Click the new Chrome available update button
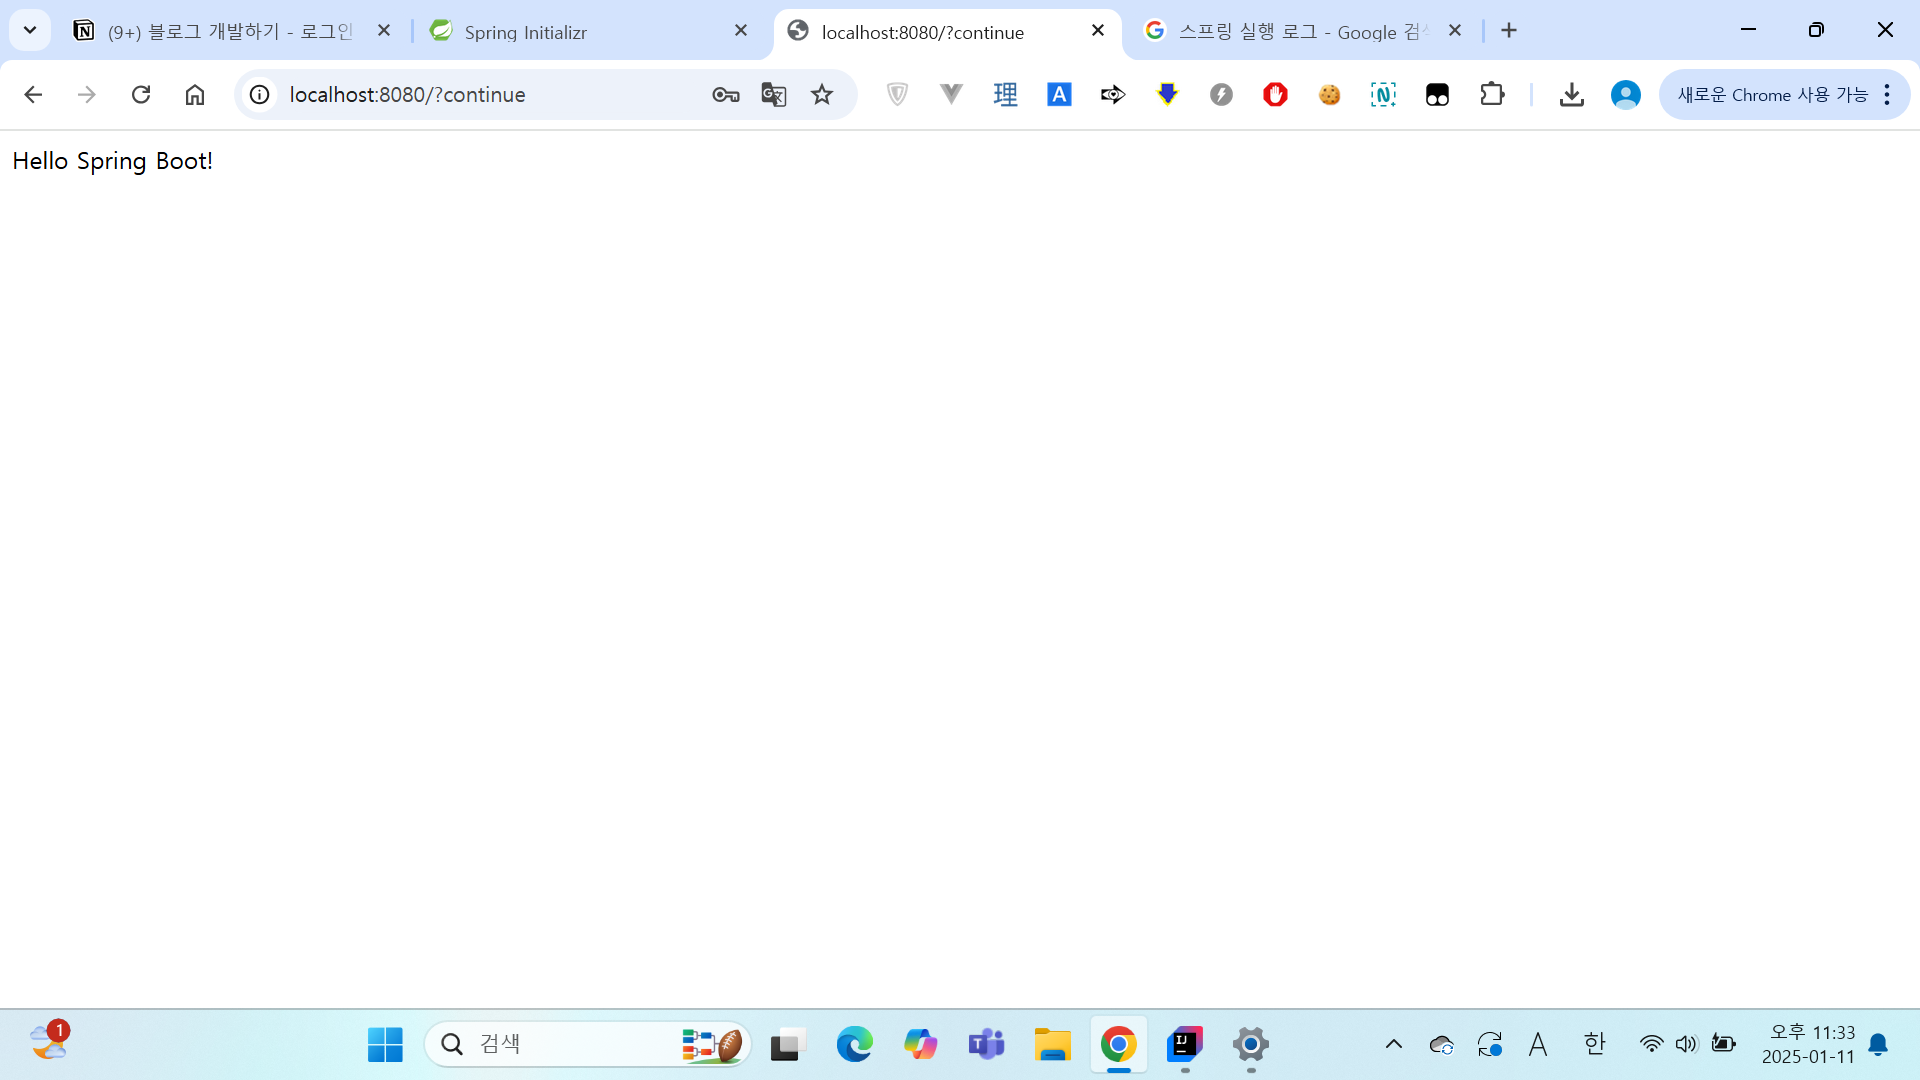The width and height of the screenshot is (1920, 1080). pos(1771,94)
